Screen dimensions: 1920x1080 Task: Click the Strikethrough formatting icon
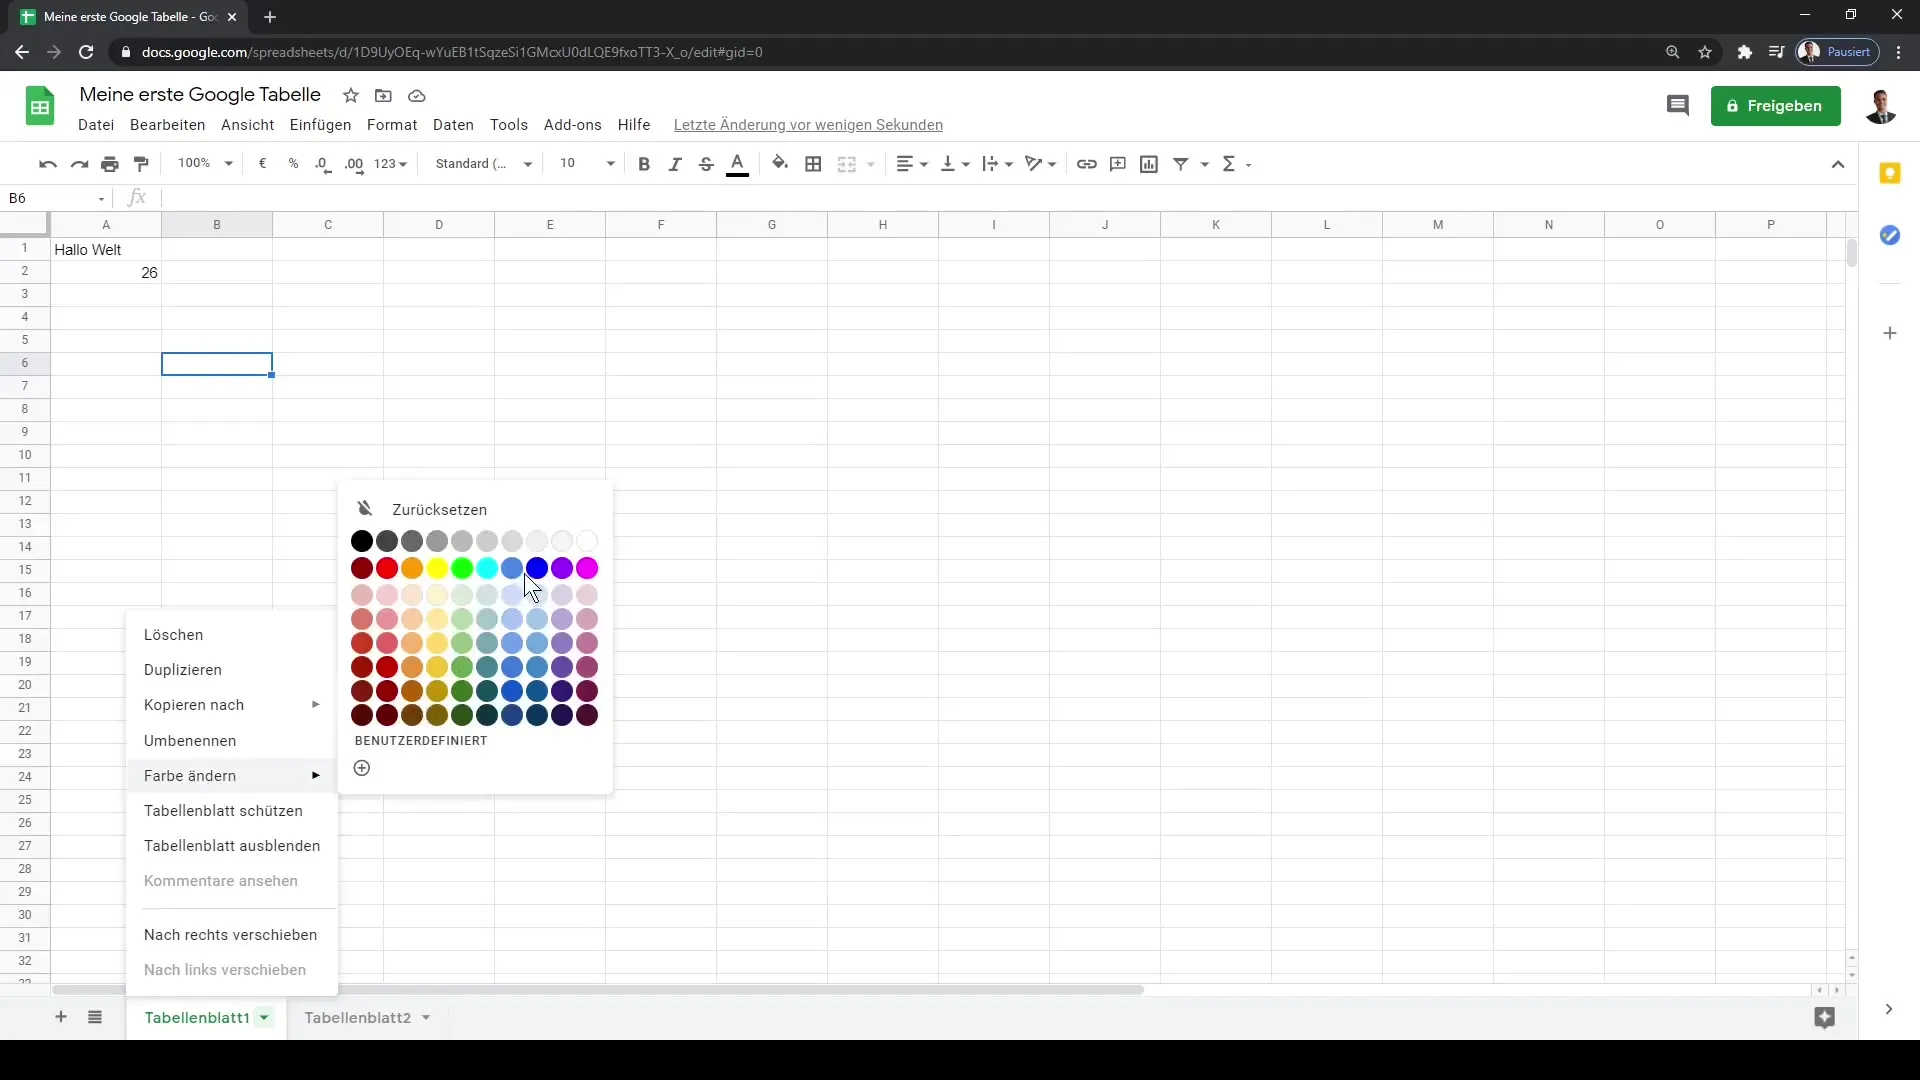tap(705, 164)
